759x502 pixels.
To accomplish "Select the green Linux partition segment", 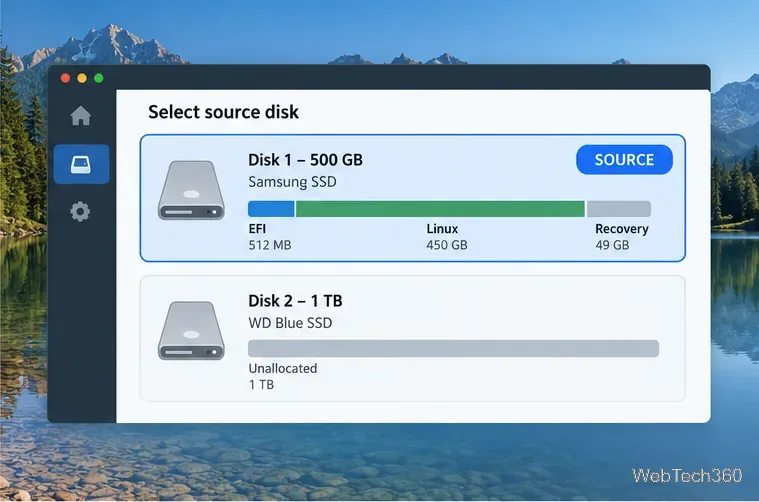I will tap(440, 209).
